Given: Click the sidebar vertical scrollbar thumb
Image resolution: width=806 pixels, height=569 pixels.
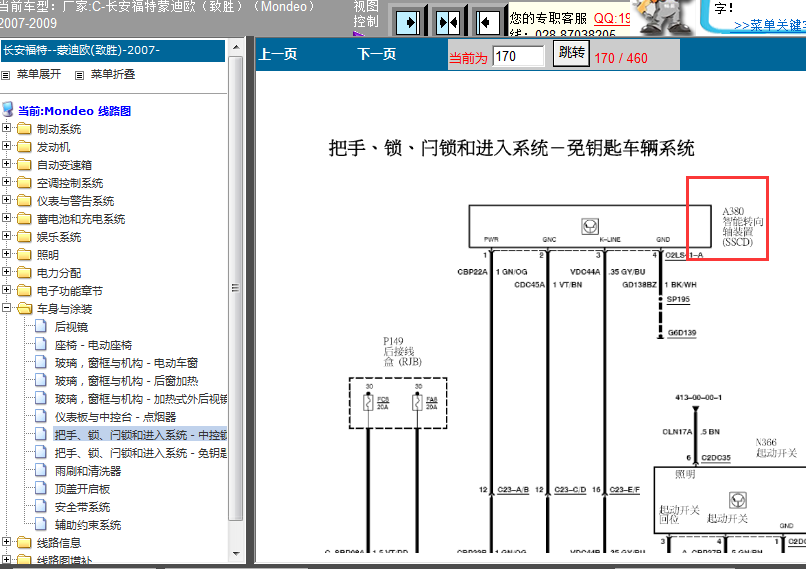Looking at the screenshot, I should click(x=236, y=288).
